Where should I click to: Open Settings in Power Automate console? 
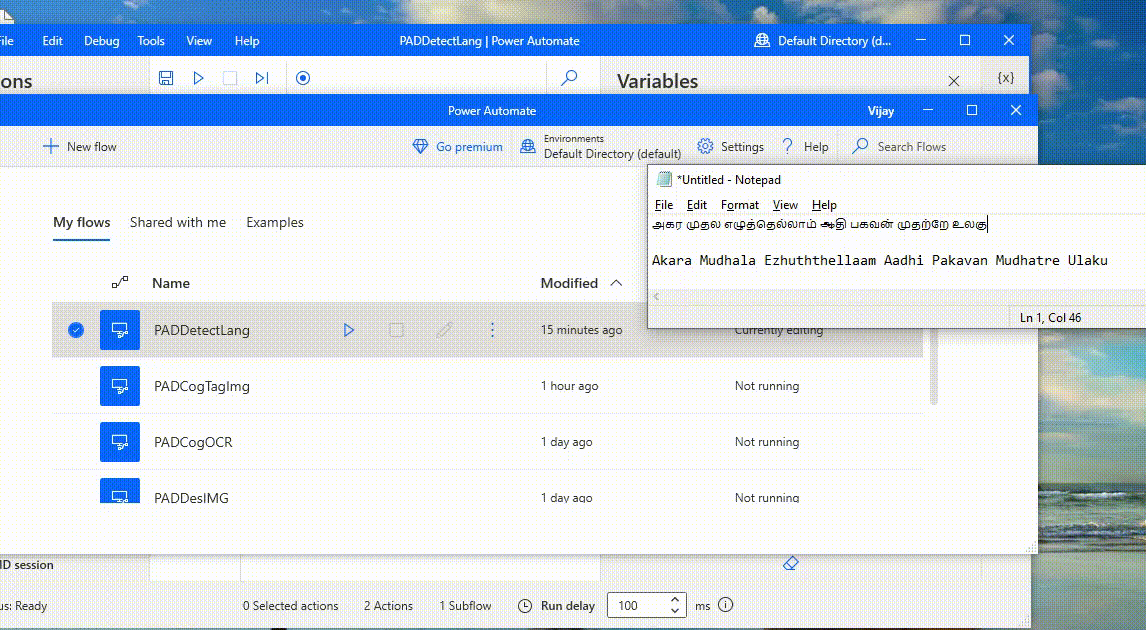coord(730,146)
